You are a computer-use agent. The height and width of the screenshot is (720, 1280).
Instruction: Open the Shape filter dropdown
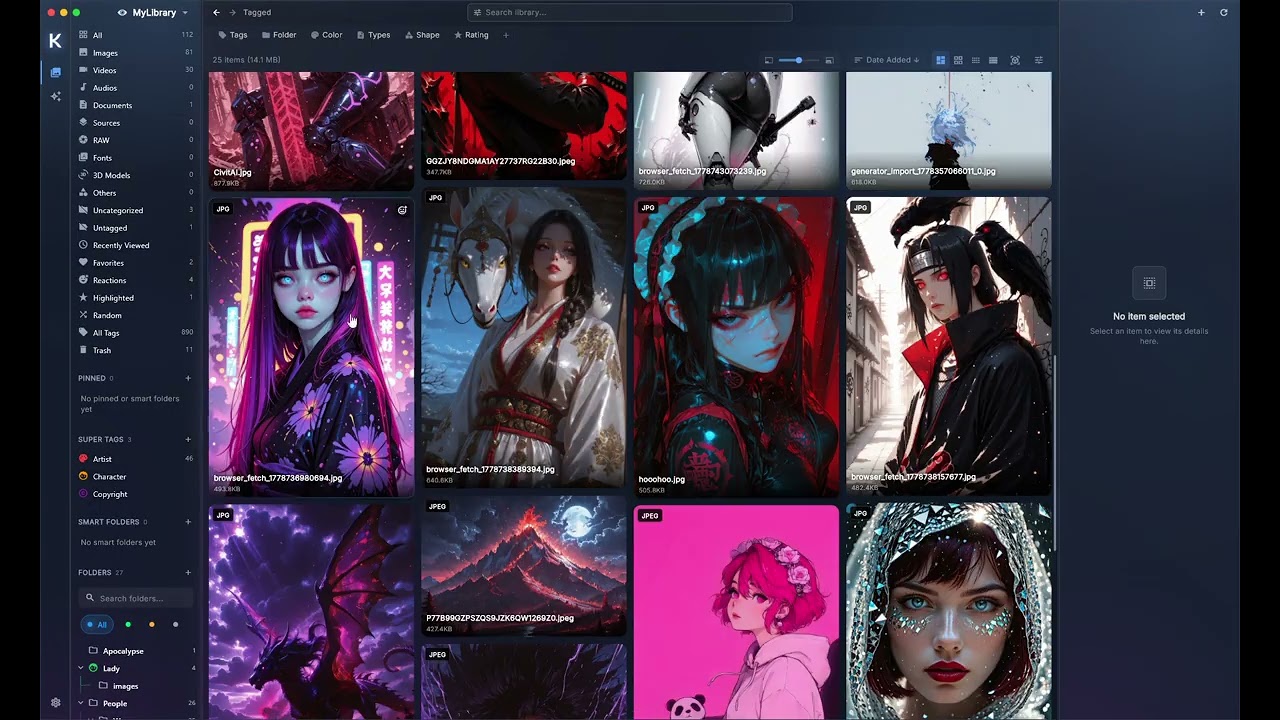coord(422,35)
